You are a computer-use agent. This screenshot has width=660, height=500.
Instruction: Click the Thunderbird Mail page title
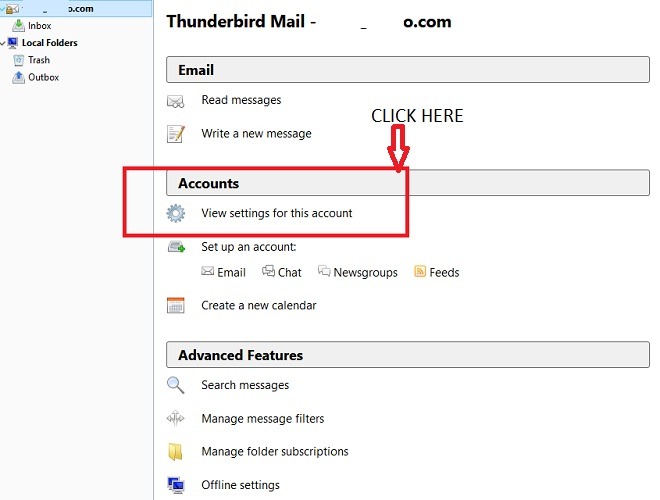coord(309,21)
